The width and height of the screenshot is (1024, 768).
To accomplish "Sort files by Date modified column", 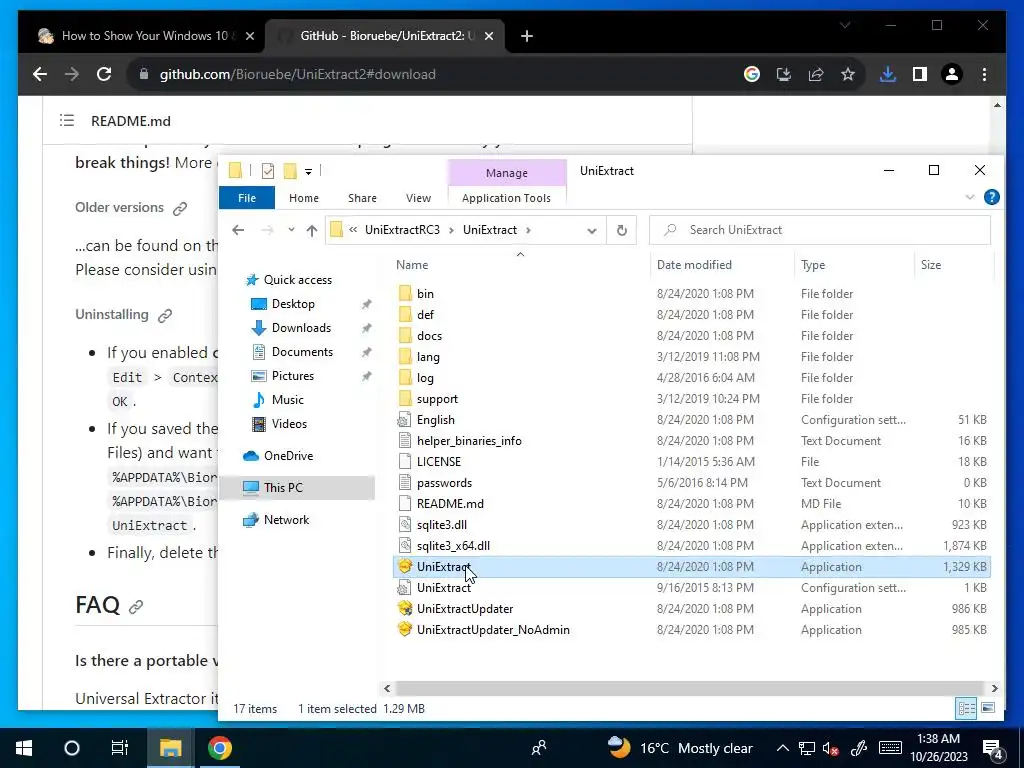I will point(694,264).
